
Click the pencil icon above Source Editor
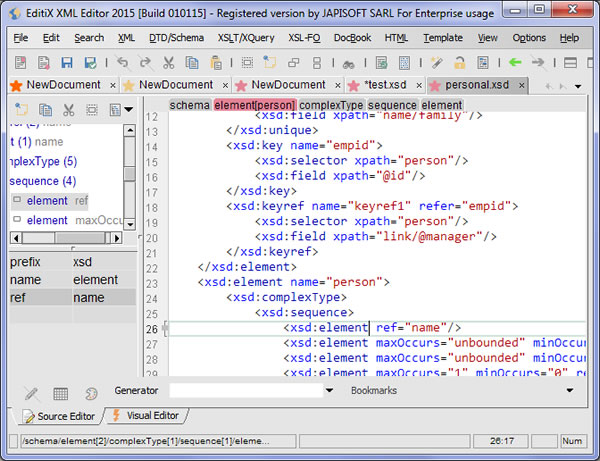click(x=31, y=393)
